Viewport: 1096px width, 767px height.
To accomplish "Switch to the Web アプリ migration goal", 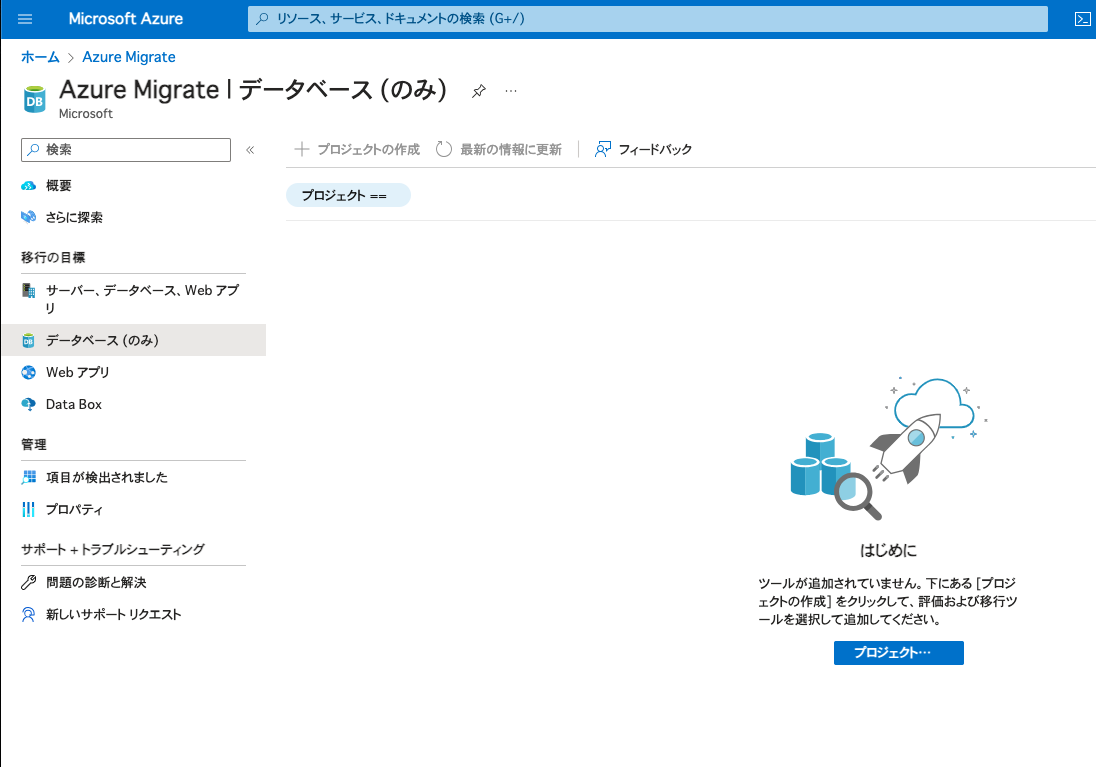I will pos(77,372).
